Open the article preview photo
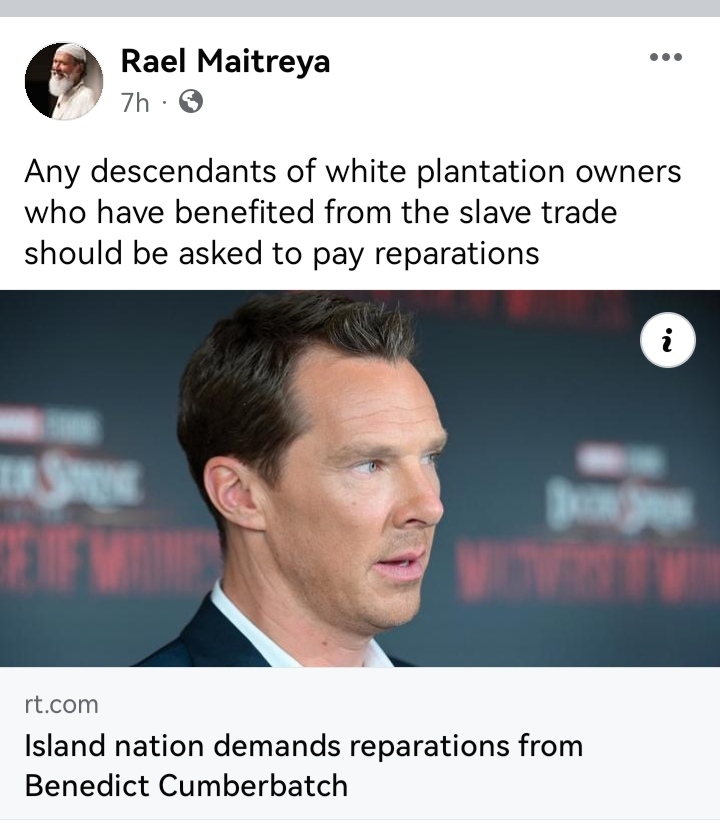The image size is (720, 823). pos(360,478)
